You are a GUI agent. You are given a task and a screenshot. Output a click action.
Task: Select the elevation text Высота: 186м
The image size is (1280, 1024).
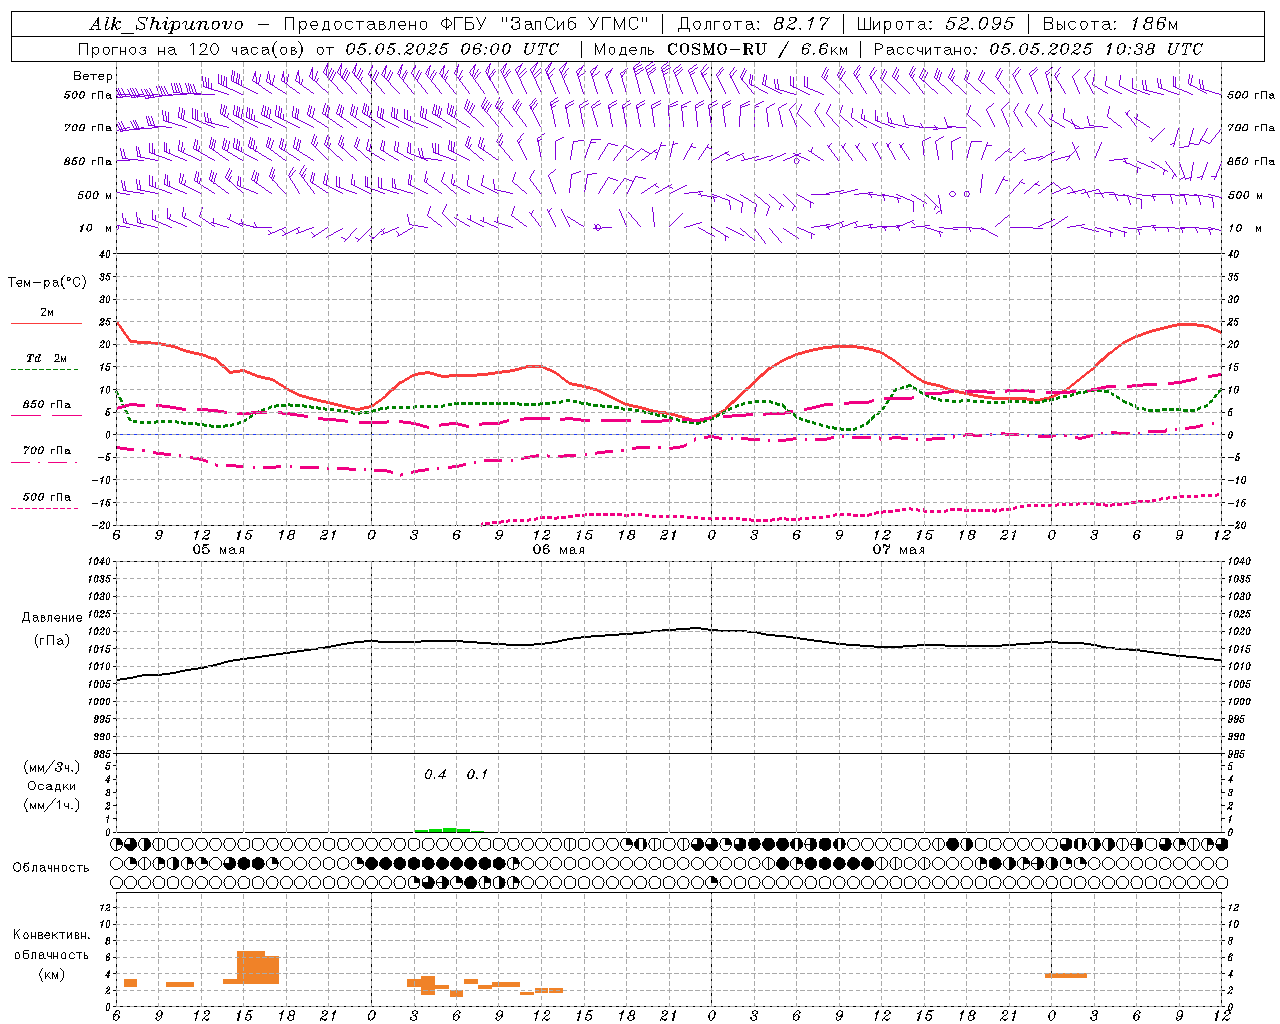(x=1110, y=24)
